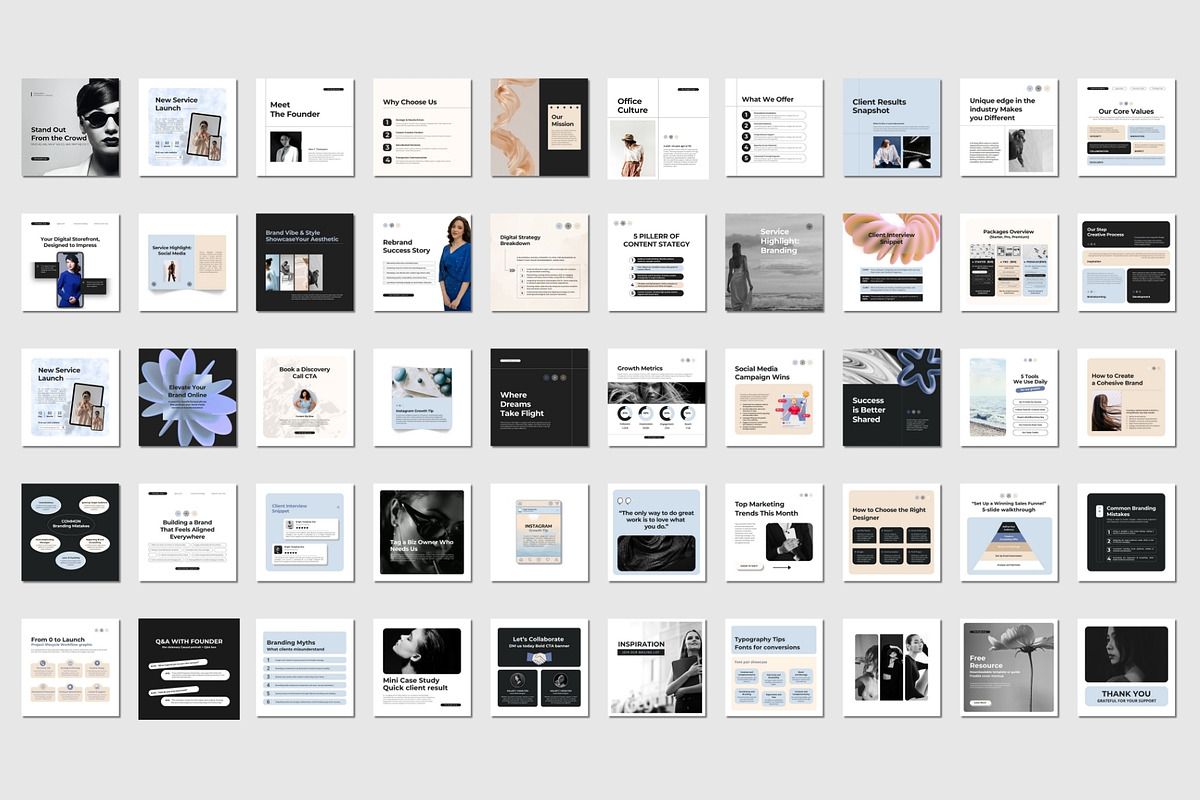The image size is (1200, 800).
Task: Pick the "Top Marketing Trends This Month" template
Action: click(x=774, y=532)
